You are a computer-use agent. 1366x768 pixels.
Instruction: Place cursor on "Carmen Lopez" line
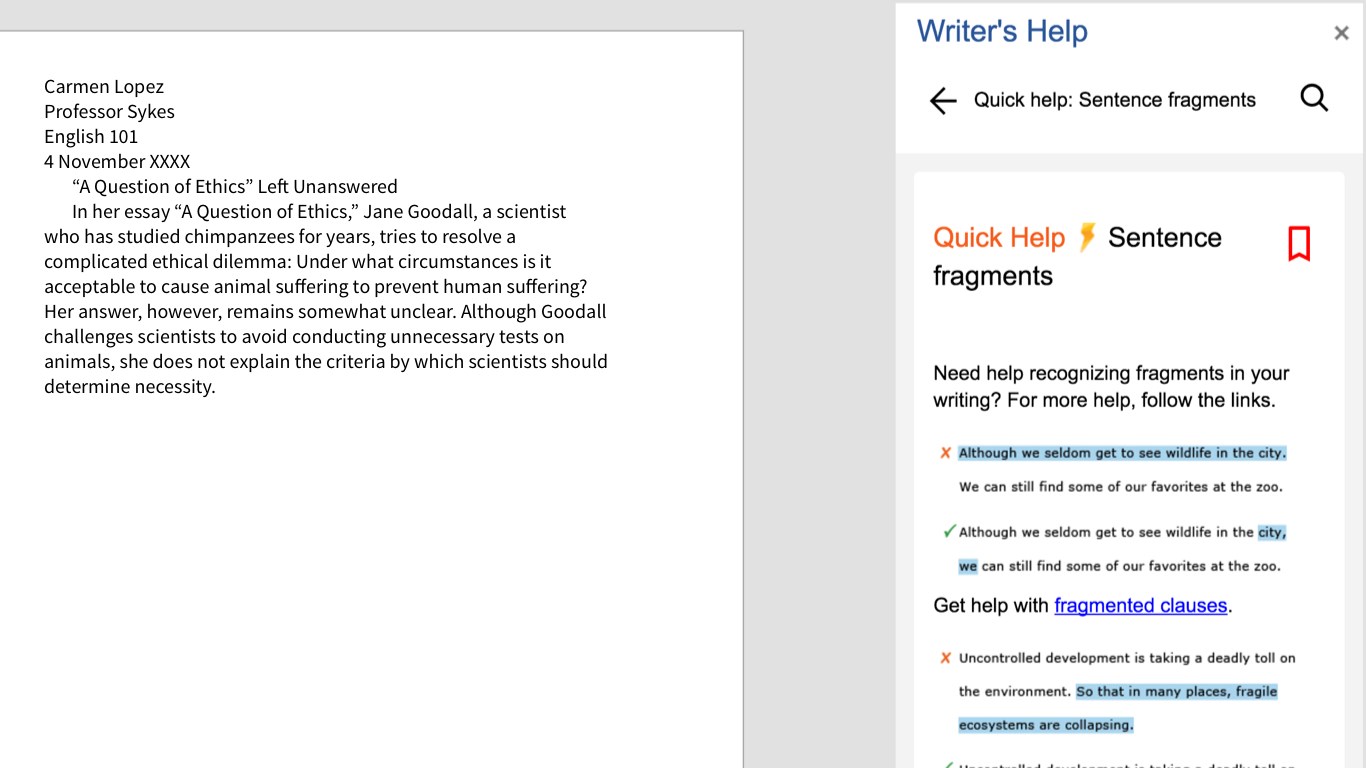104,87
